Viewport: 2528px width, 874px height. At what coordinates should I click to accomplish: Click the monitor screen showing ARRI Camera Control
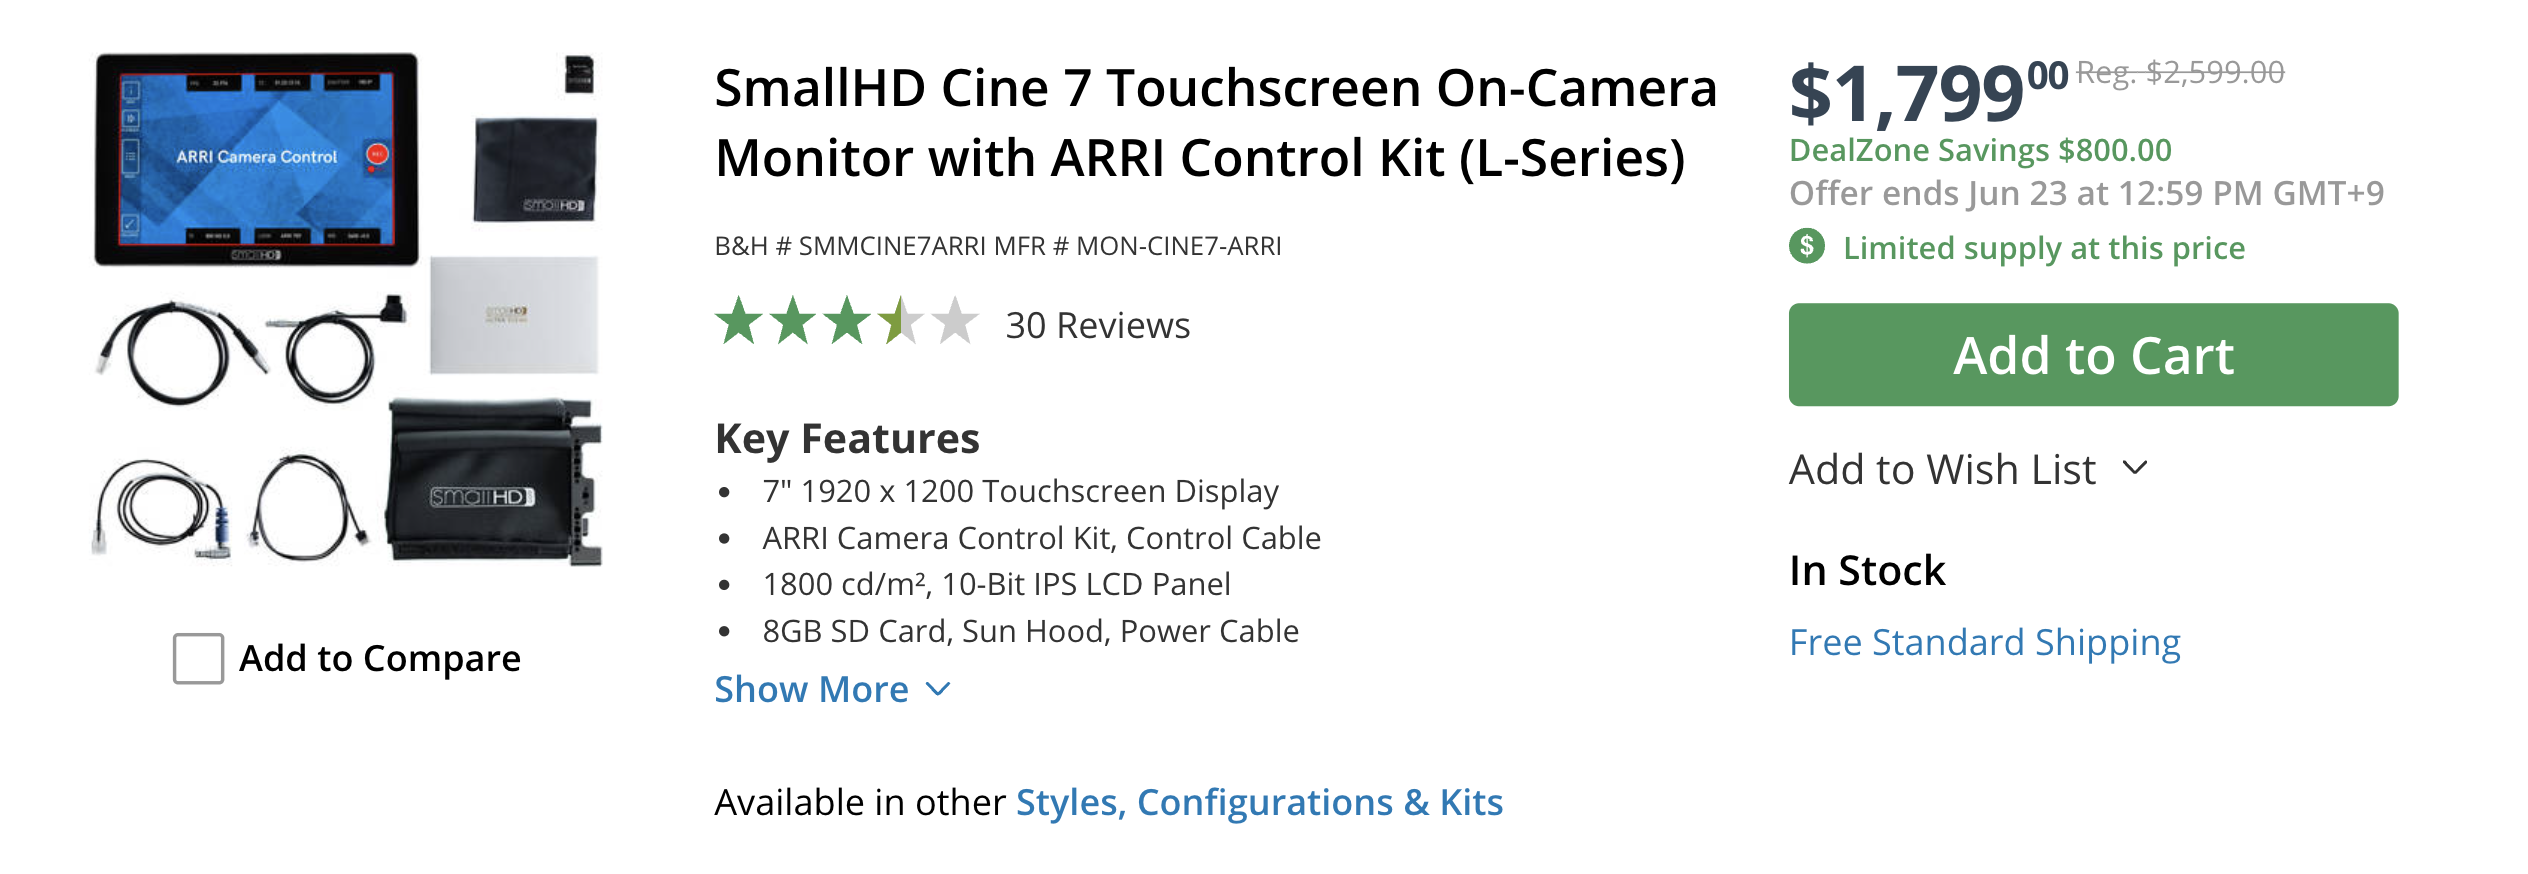click(256, 157)
